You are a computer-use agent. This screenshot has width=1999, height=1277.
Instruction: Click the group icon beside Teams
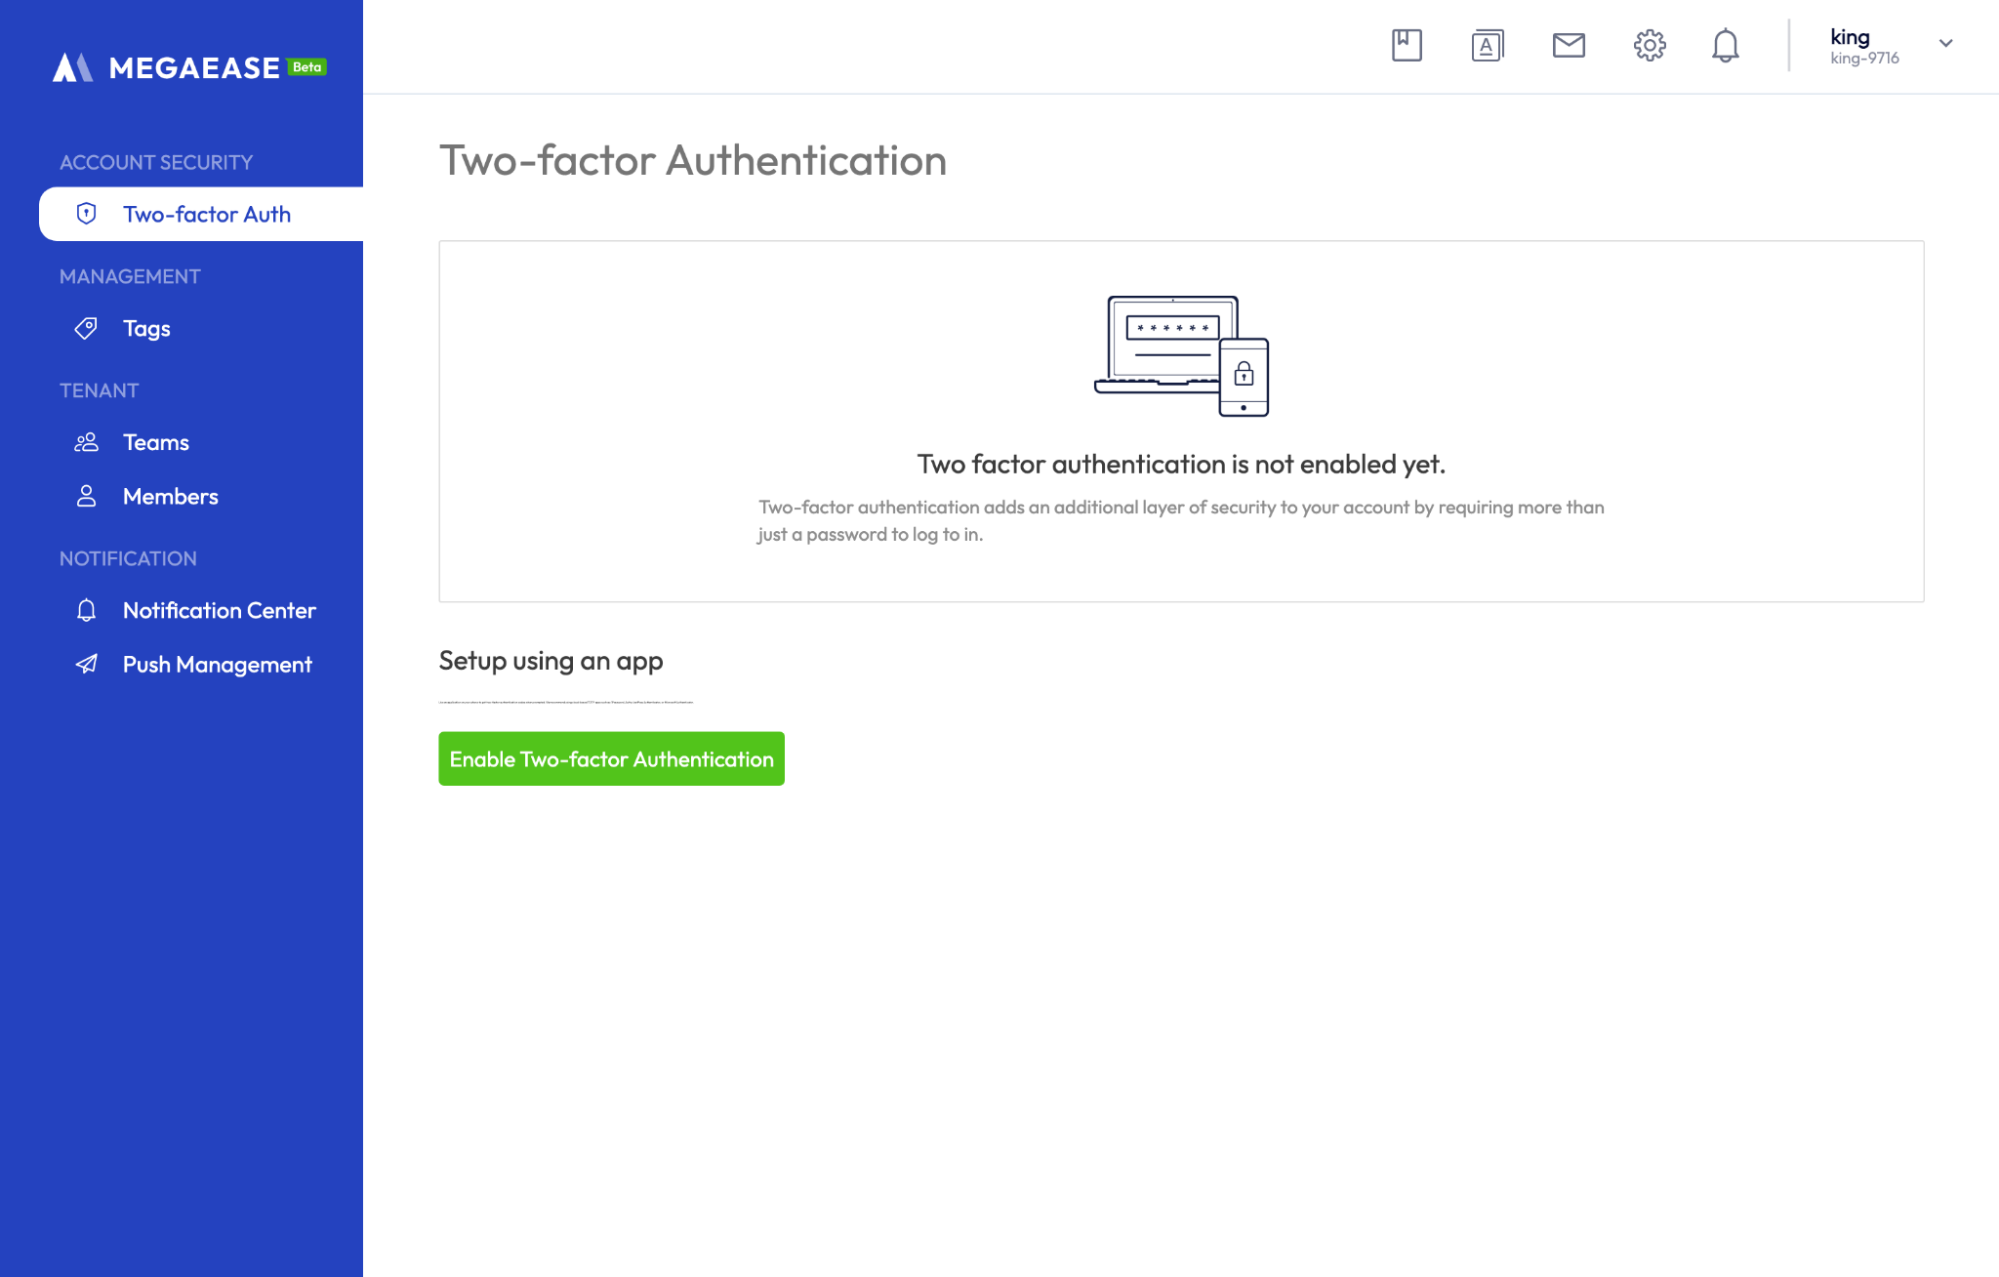pos(87,442)
